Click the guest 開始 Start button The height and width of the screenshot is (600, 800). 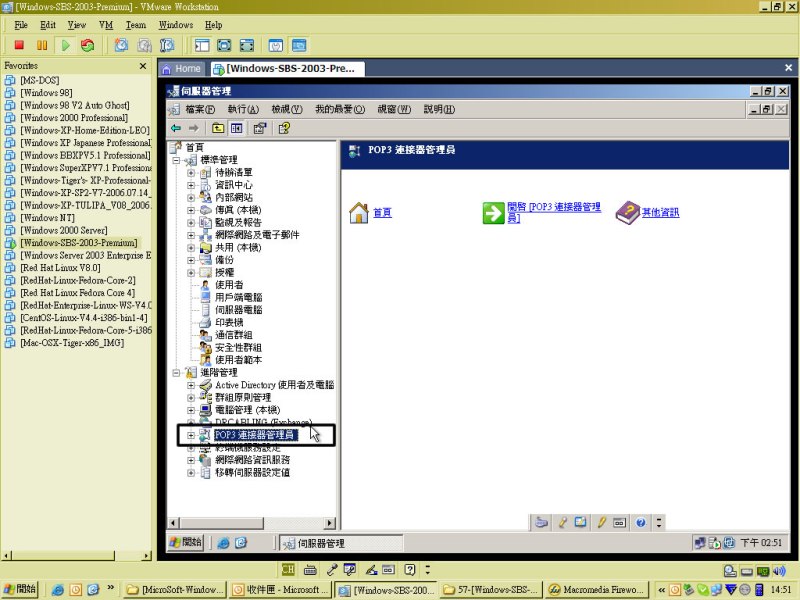(186, 542)
